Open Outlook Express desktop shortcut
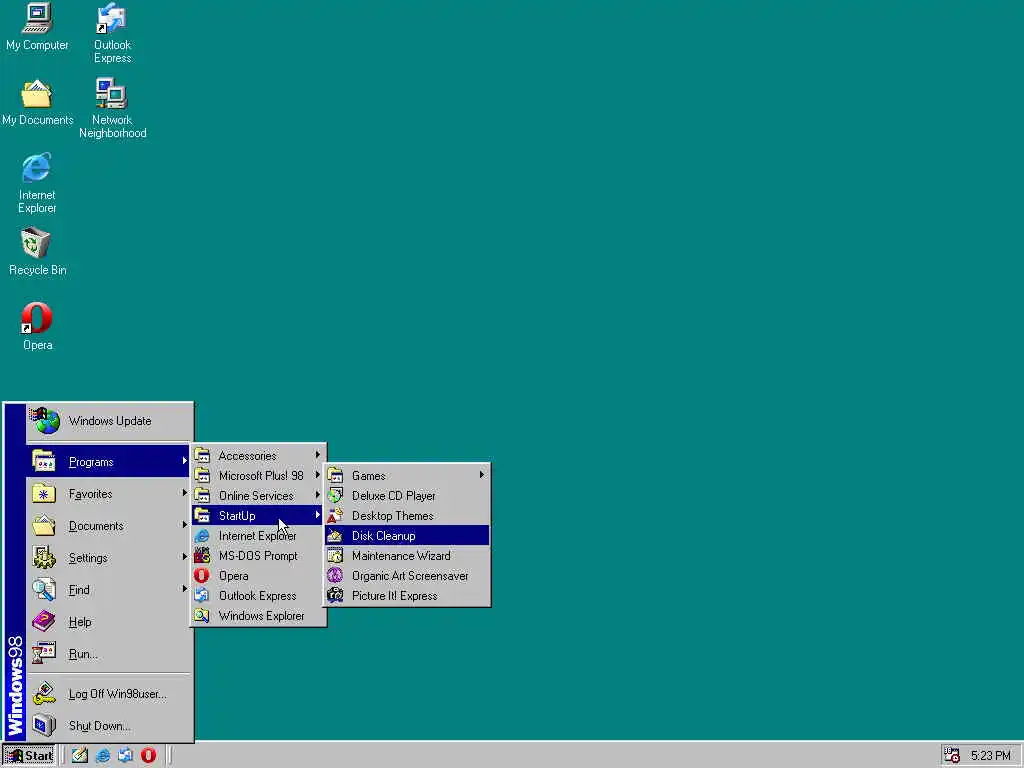Screen dimensions: 1024x768 point(112,33)
